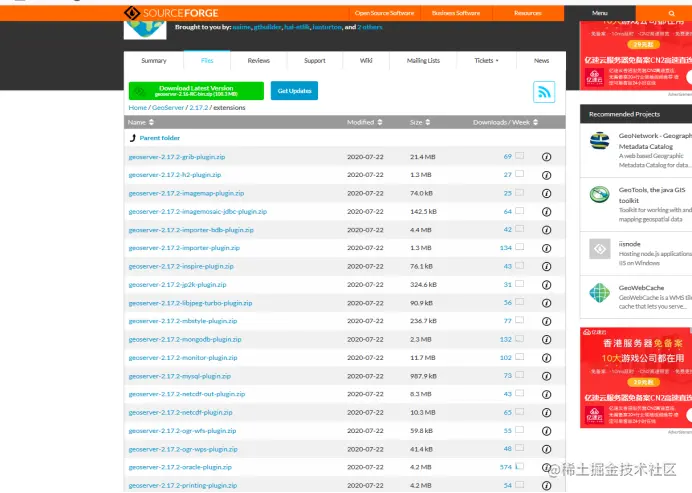
Task: Click the Get Updates button
Action: click(x=294, y=91)
